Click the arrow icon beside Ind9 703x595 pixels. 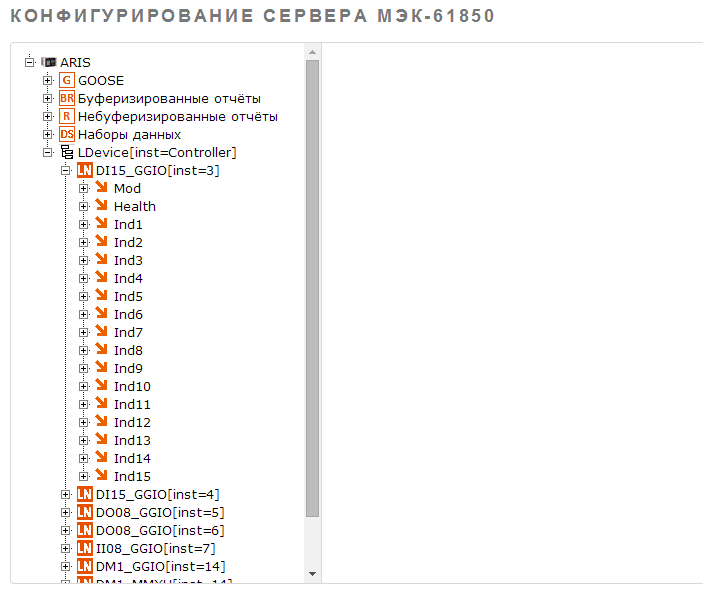click(x=102, y=367)
